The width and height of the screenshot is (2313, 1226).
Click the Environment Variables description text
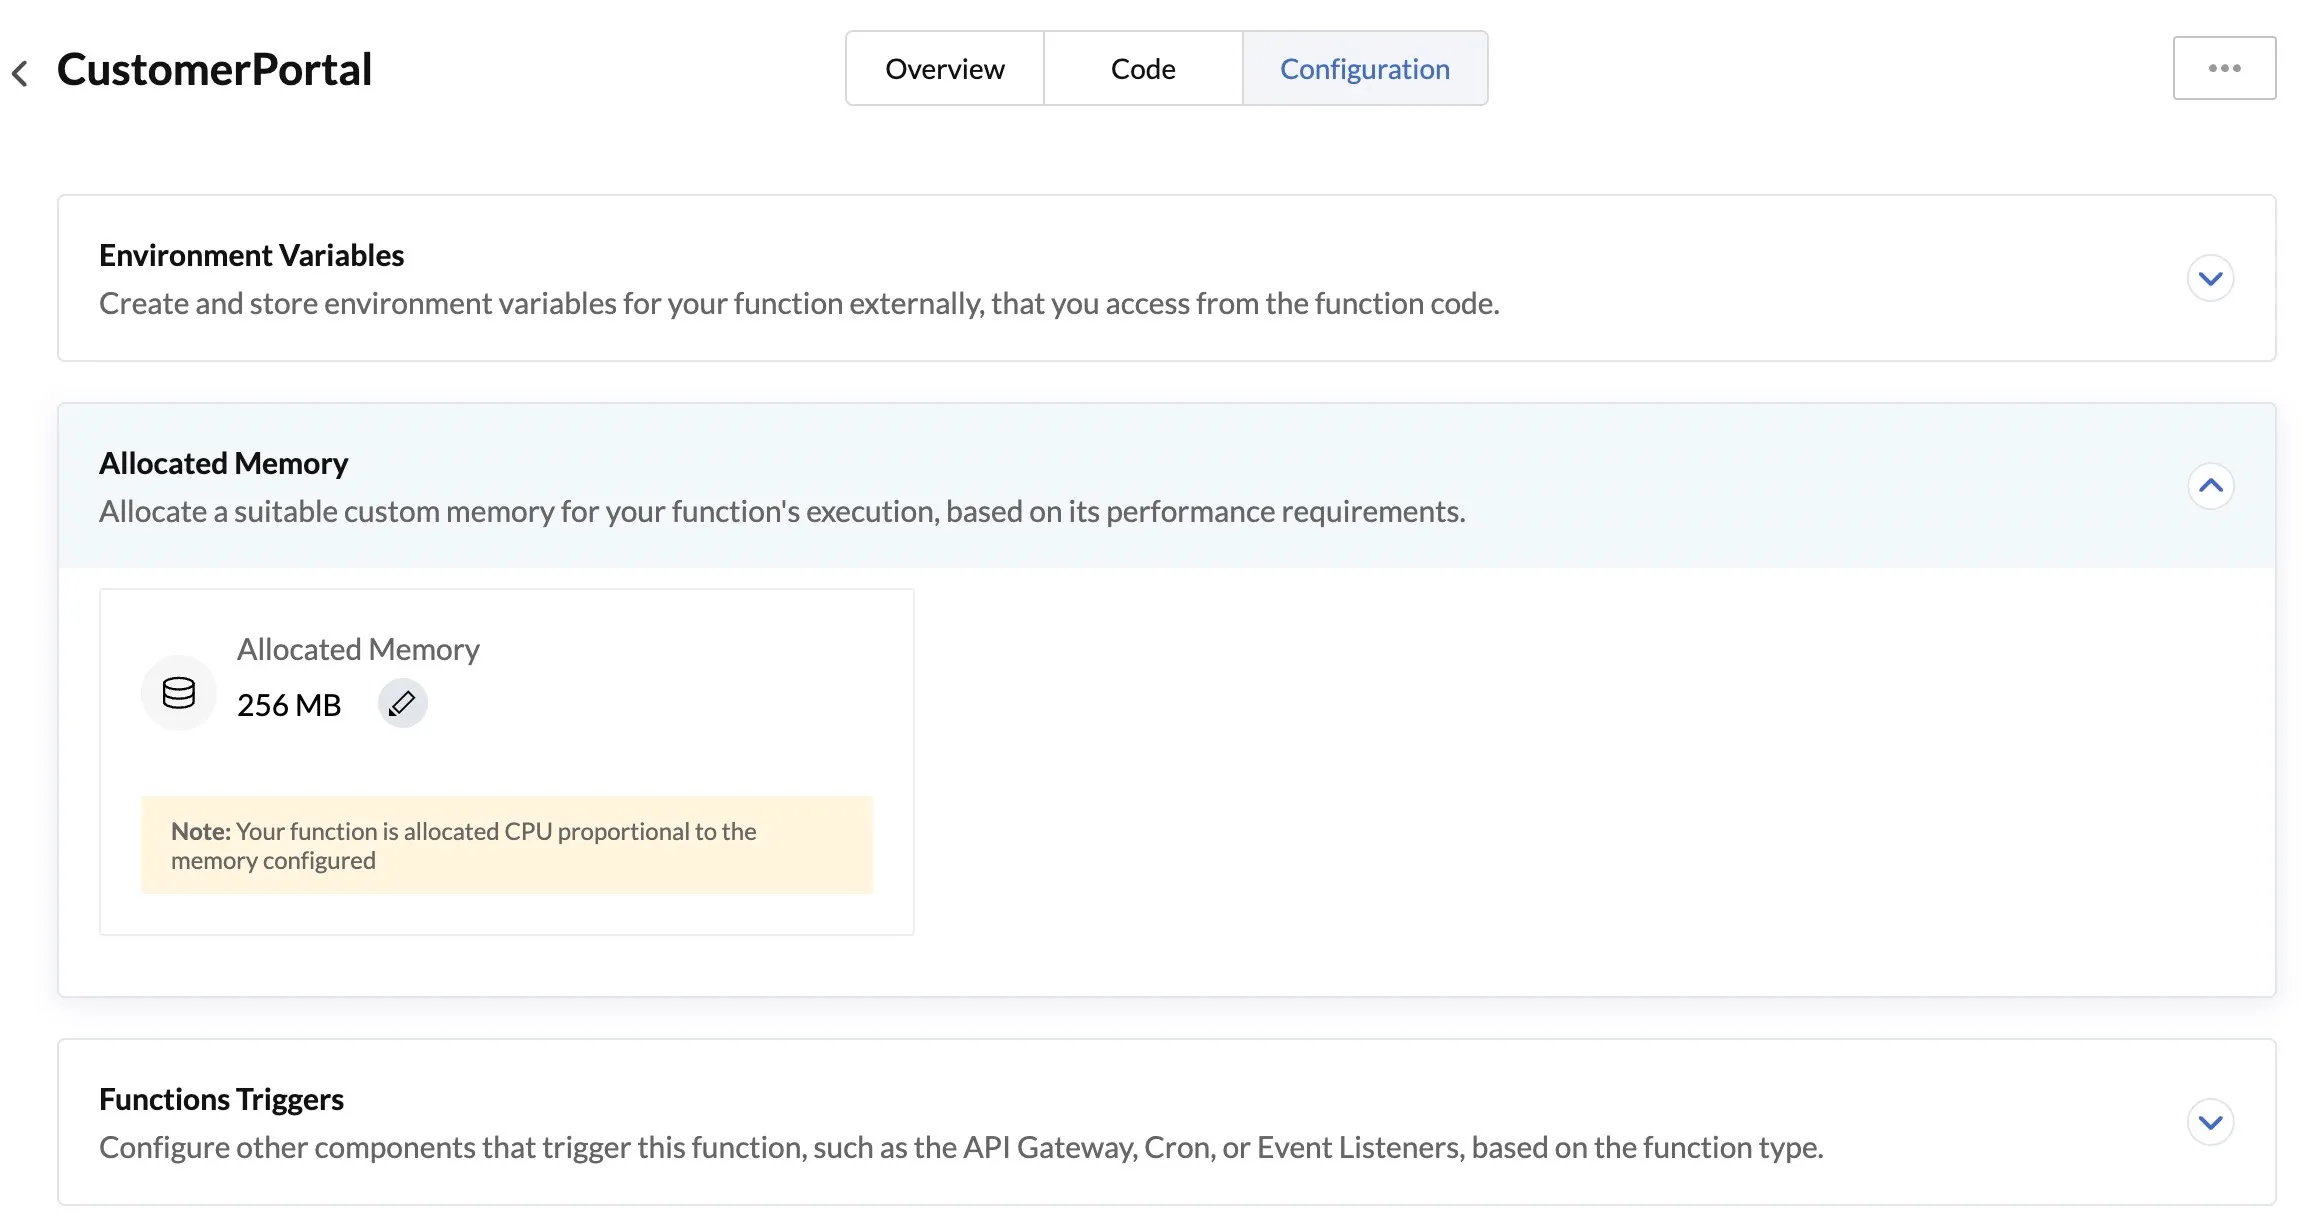[x=799, y=303]
